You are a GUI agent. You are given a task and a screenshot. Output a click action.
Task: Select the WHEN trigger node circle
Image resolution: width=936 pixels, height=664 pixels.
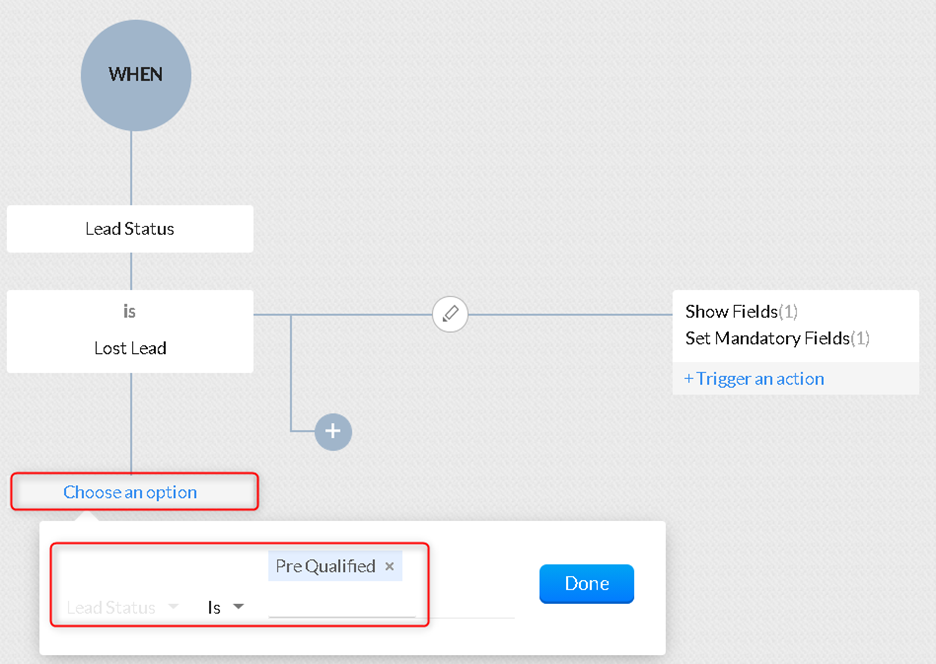(136, 75)
